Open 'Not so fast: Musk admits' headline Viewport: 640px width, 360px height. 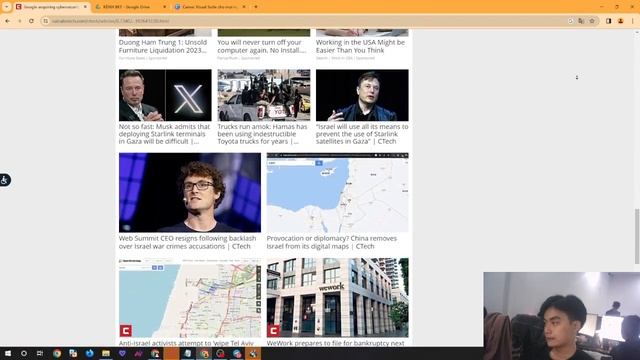pos(165,134)
